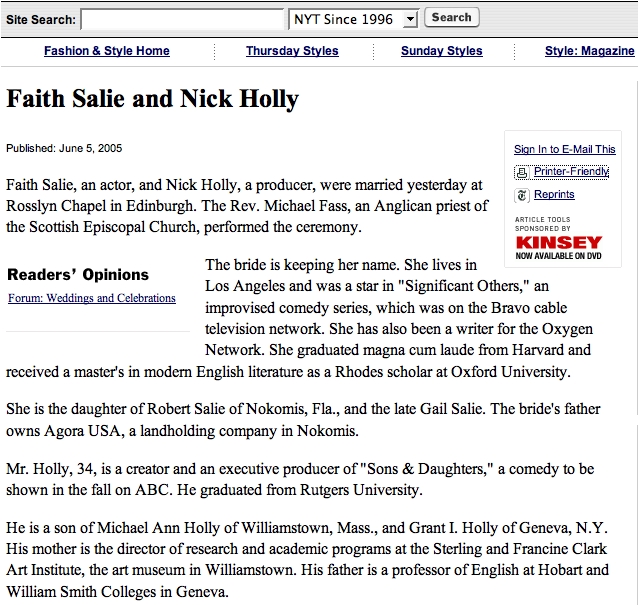The image size is (638, 605).
Task: Click the Times reprints icon
Action: pos(522,195)
